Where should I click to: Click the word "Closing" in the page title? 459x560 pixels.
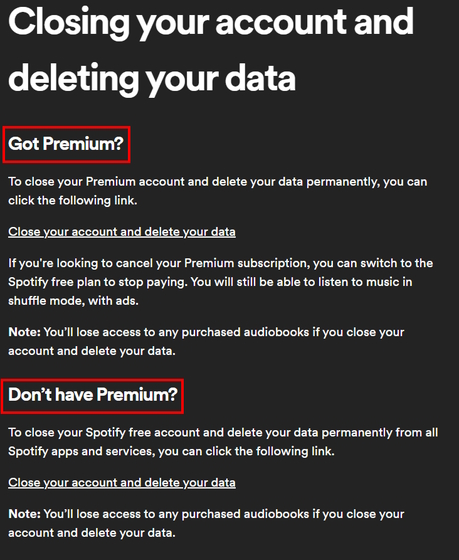point(69,22)
